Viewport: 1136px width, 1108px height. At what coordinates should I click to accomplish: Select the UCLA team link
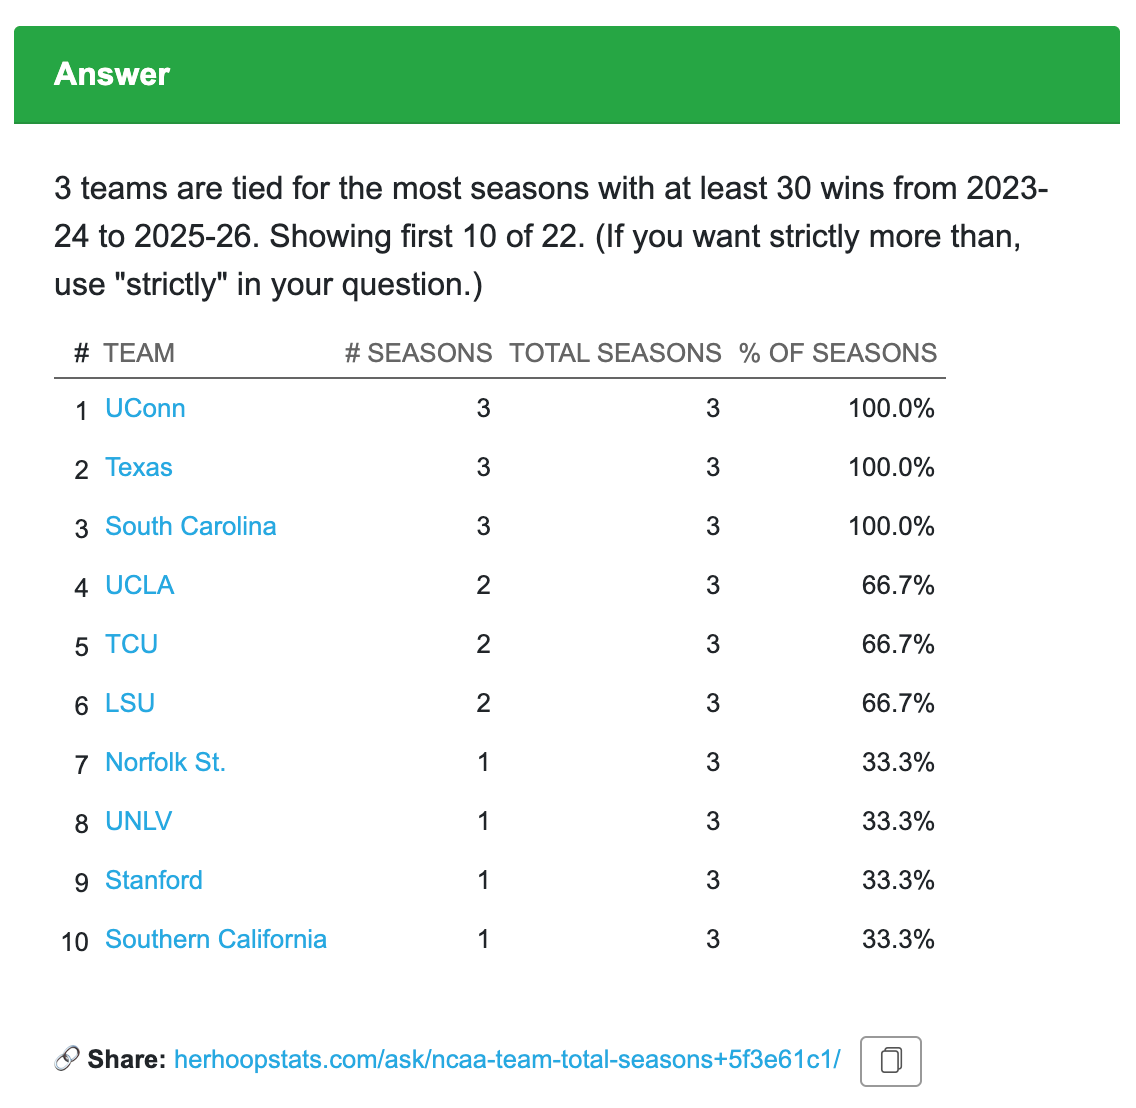pos(140,586)
